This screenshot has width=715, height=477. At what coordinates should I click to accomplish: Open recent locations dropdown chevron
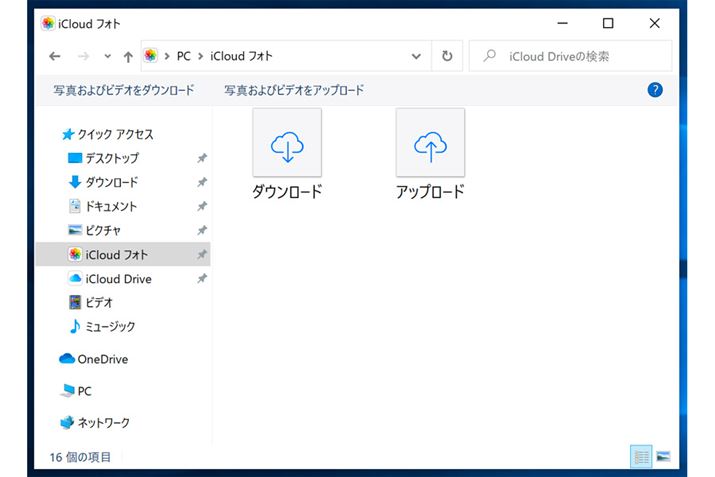coord(107,56)
